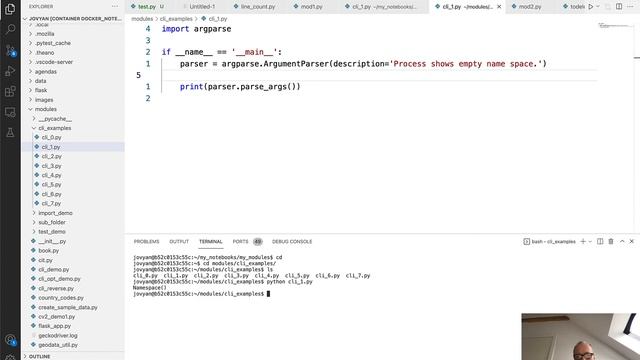The height and width of the screenshot is (360, 640).
Task: Split the editor to the right
Action: 619,7
